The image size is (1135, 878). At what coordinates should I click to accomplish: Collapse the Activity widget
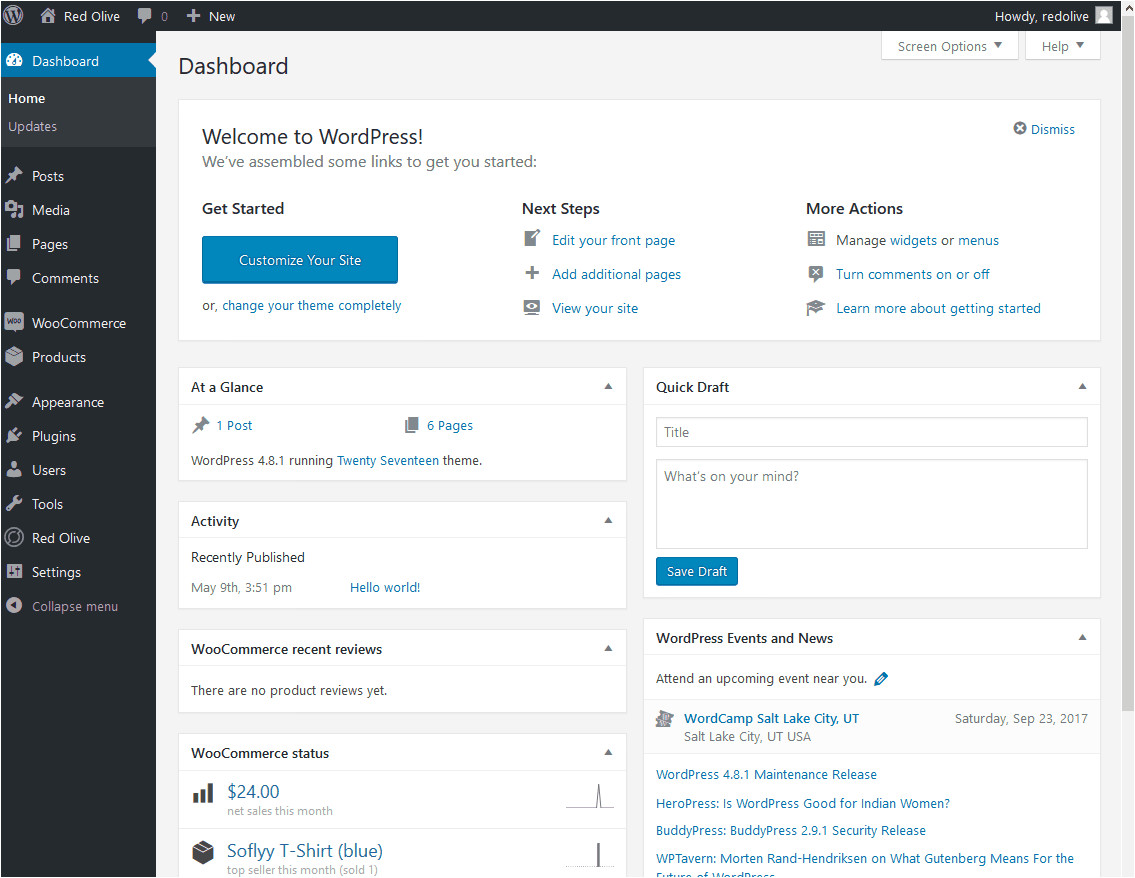tap(609, 520)
